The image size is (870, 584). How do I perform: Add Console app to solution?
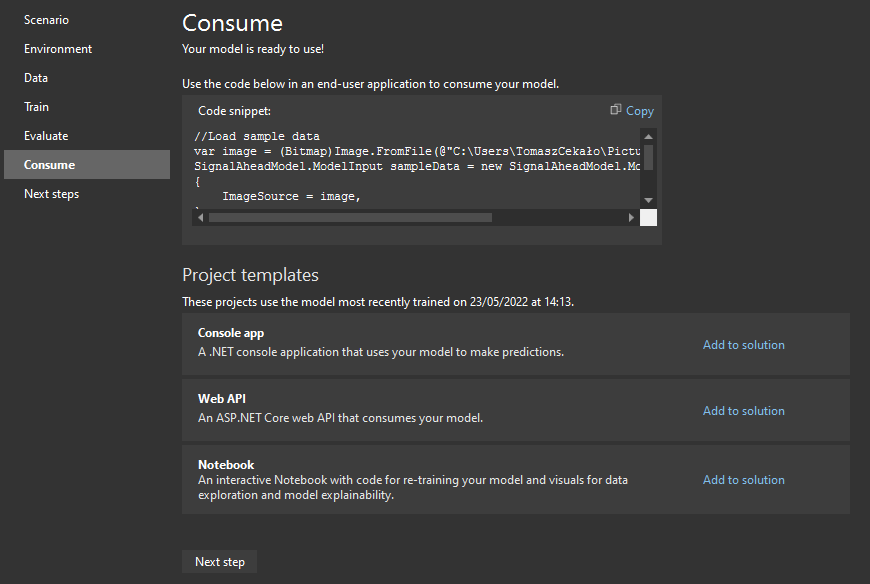pos(743,345)
